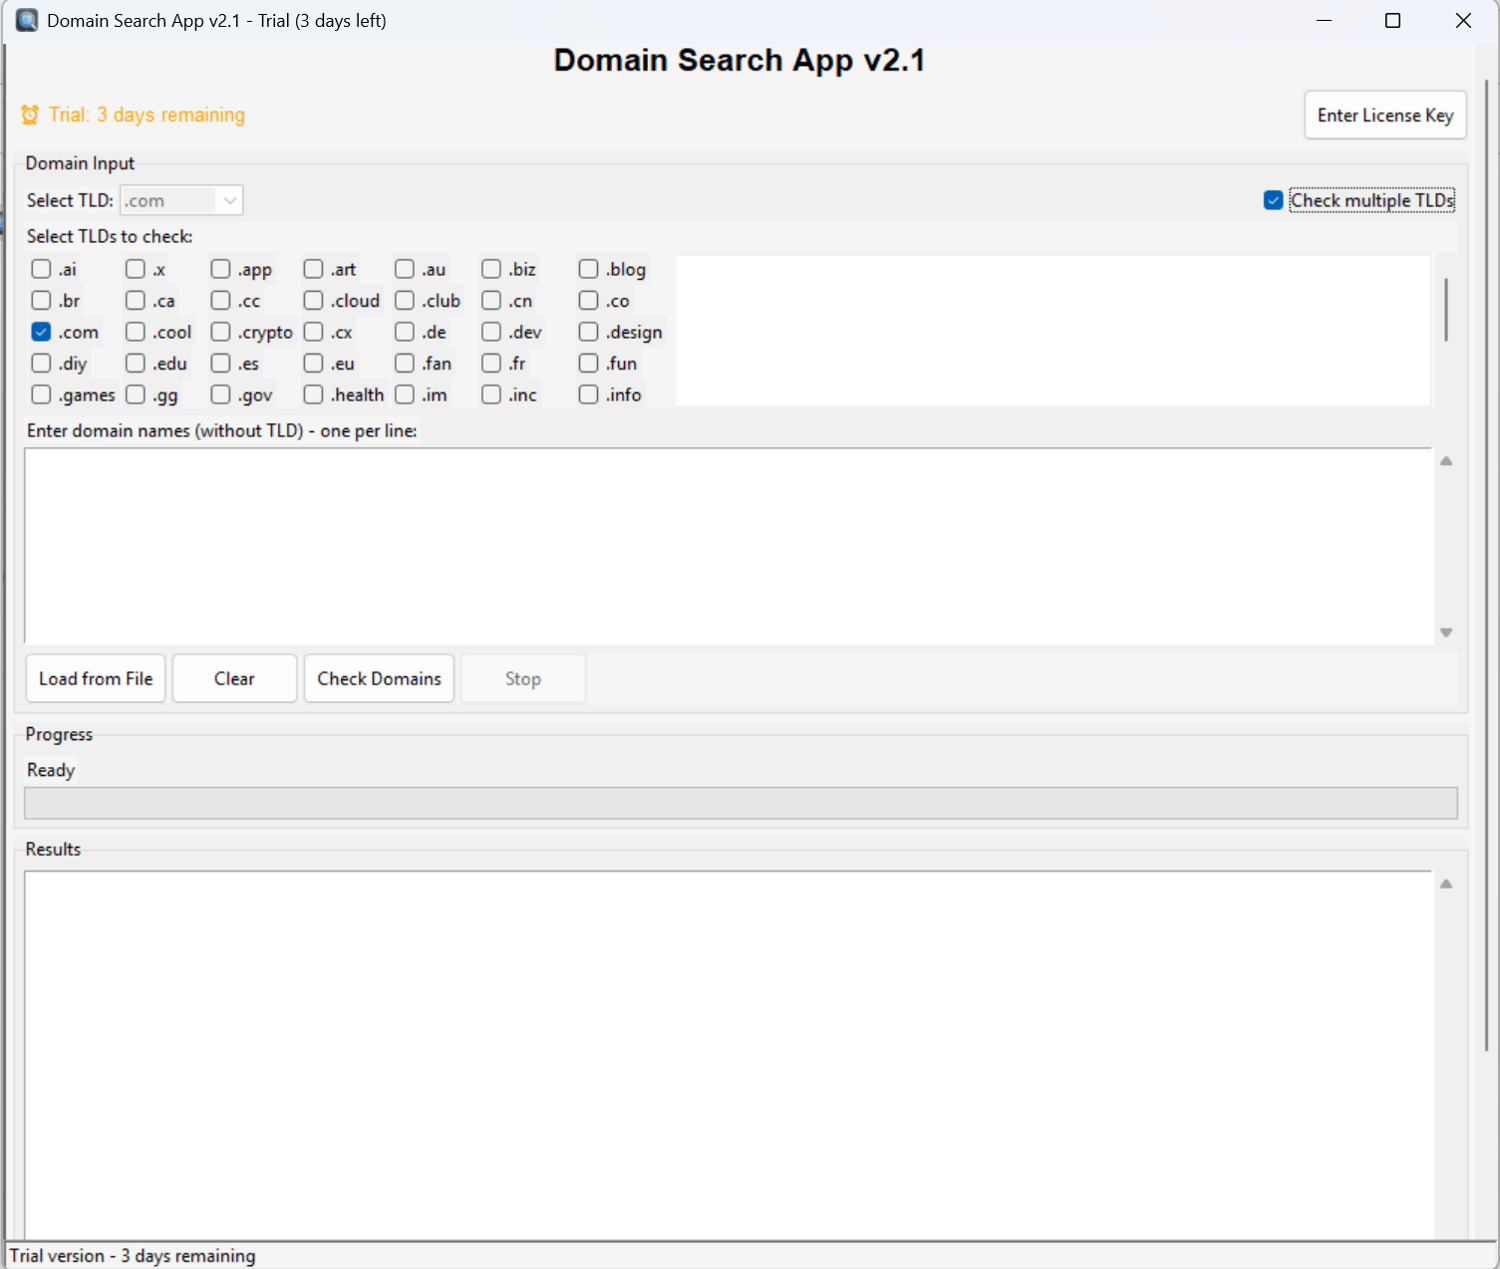Enable the .crypto TLD checkbox
Image resolution: width=1500 pixels, height=1269 pixels.
221,332
